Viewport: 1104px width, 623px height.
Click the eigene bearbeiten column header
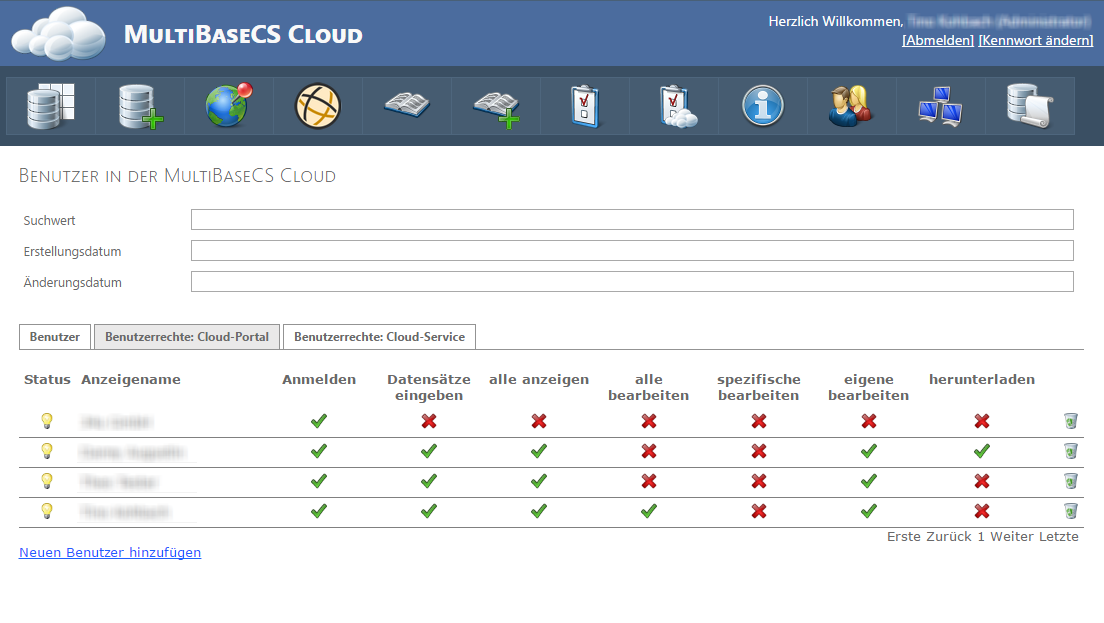tap(869, 387)
